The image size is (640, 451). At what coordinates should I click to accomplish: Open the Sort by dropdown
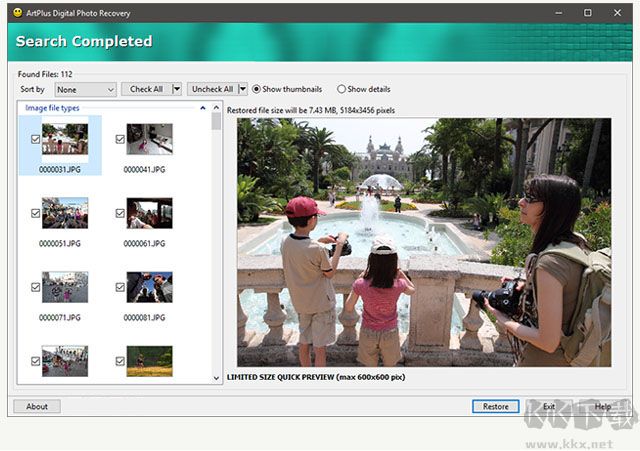point(85,89)
